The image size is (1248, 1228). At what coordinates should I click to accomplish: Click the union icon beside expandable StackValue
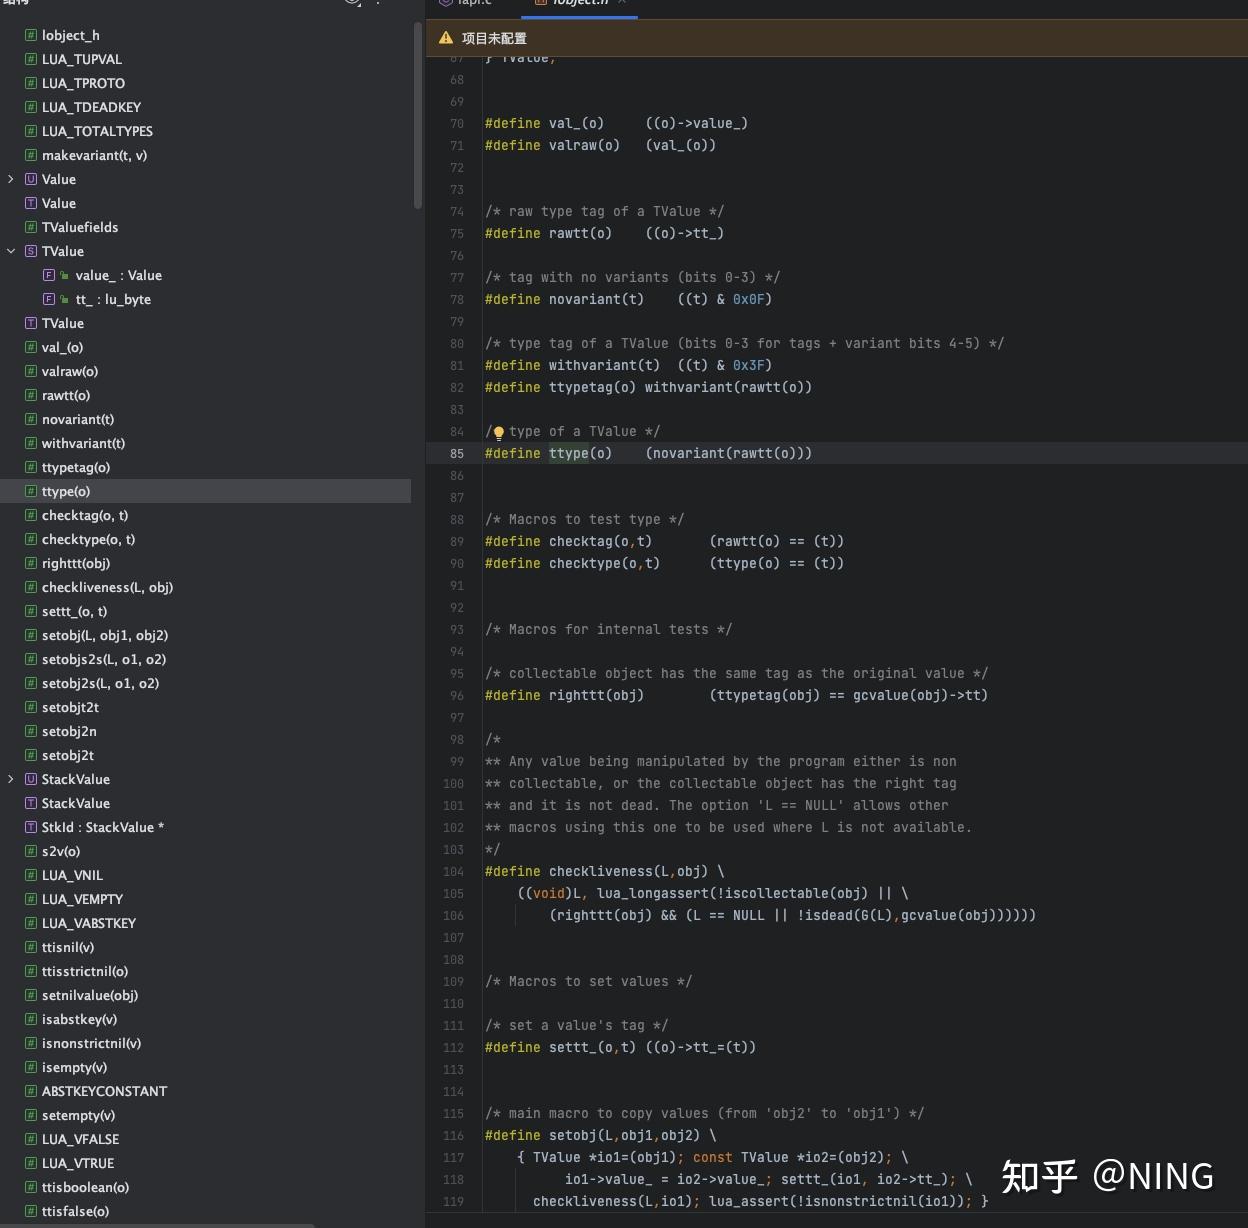coord(31,779)
